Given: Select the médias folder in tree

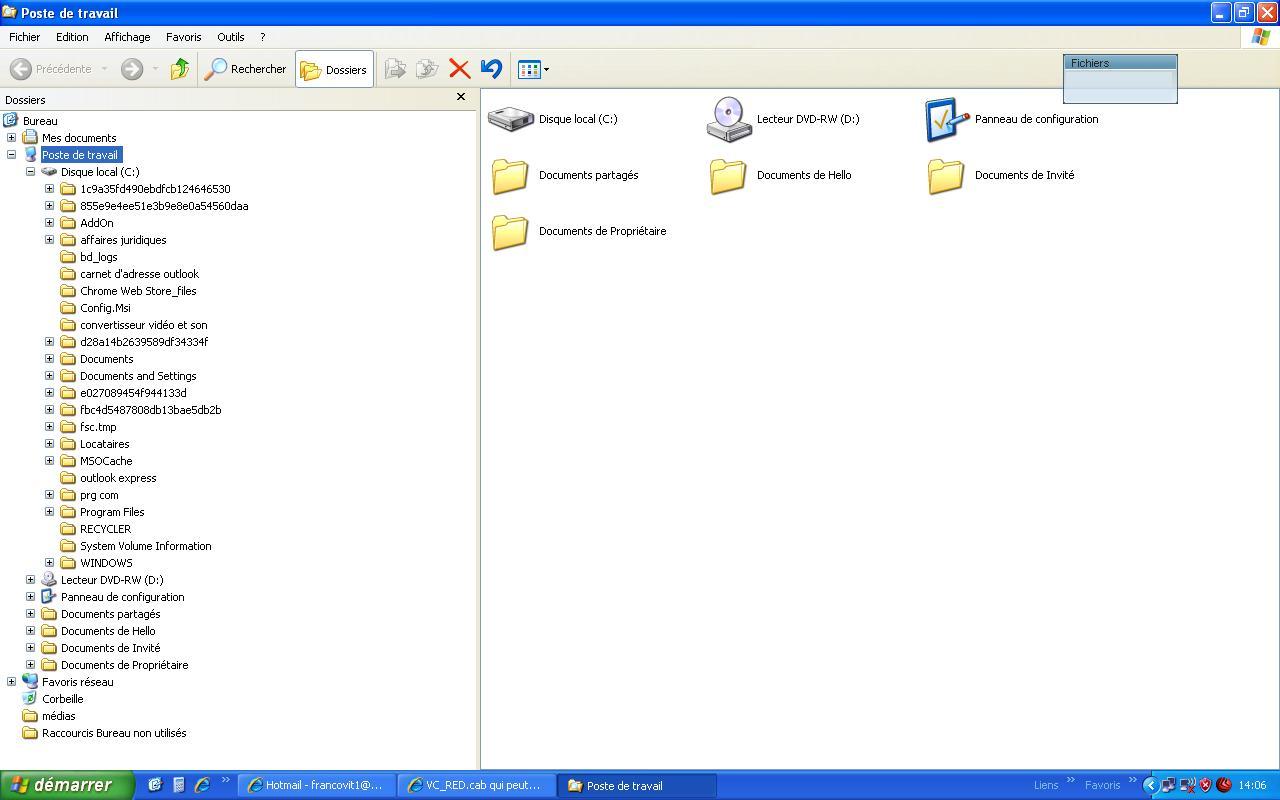Looking at the screenshot, I should pyautogui.click(x=58, y=716).
